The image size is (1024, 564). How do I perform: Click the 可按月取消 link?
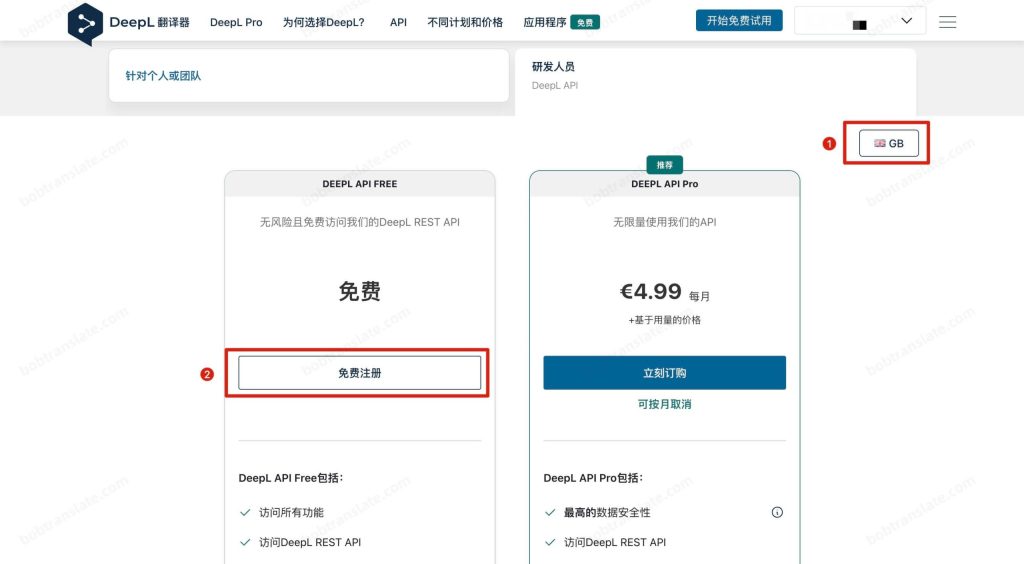point(664,404)
